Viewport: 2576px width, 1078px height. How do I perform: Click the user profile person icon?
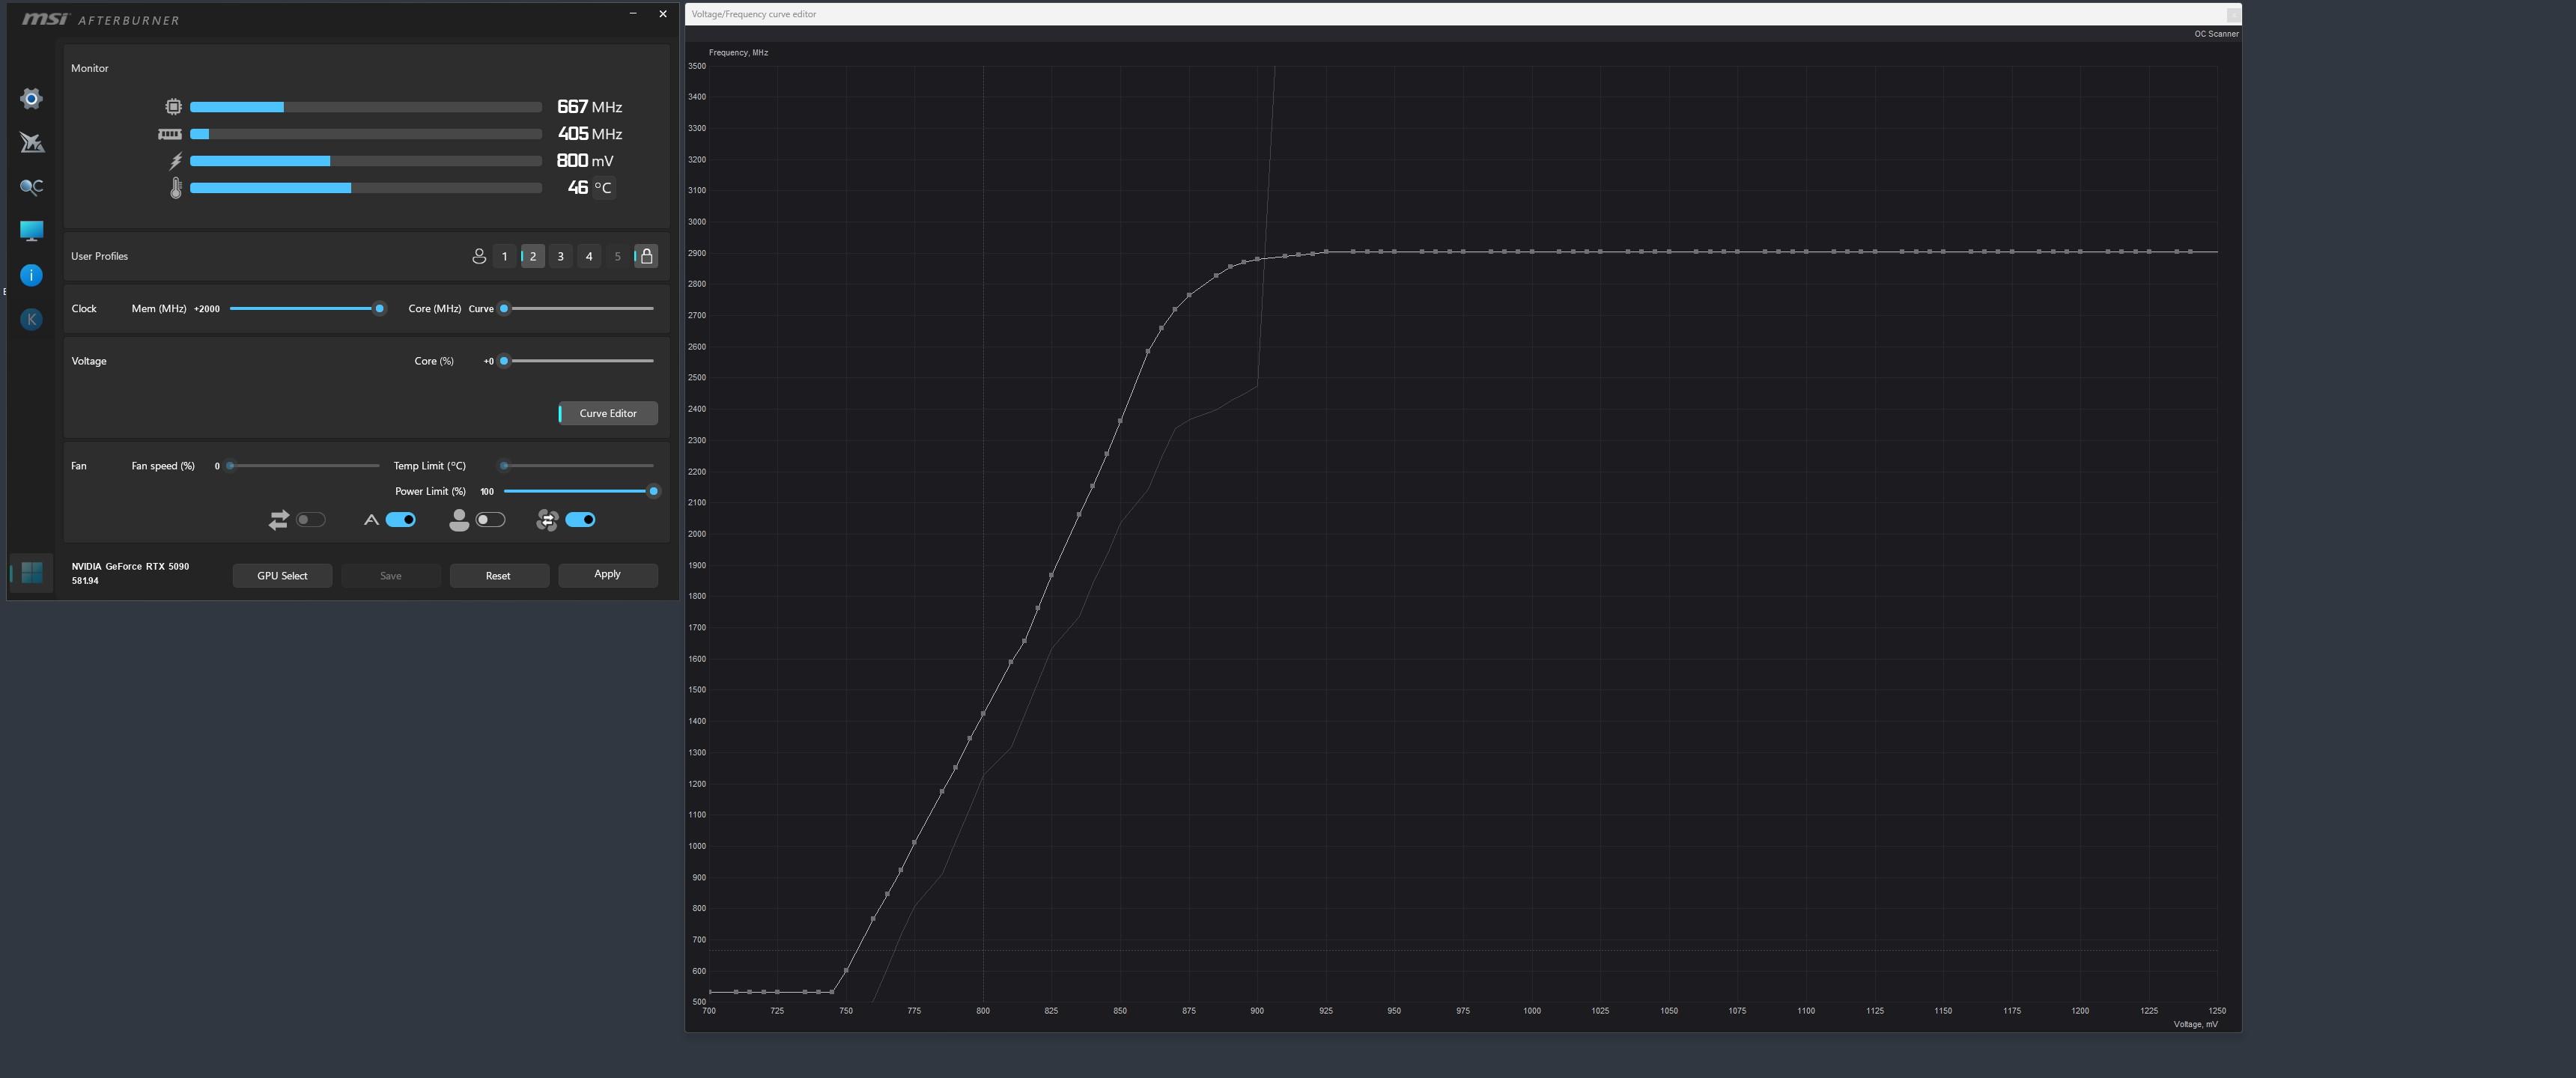click(479, 256)
